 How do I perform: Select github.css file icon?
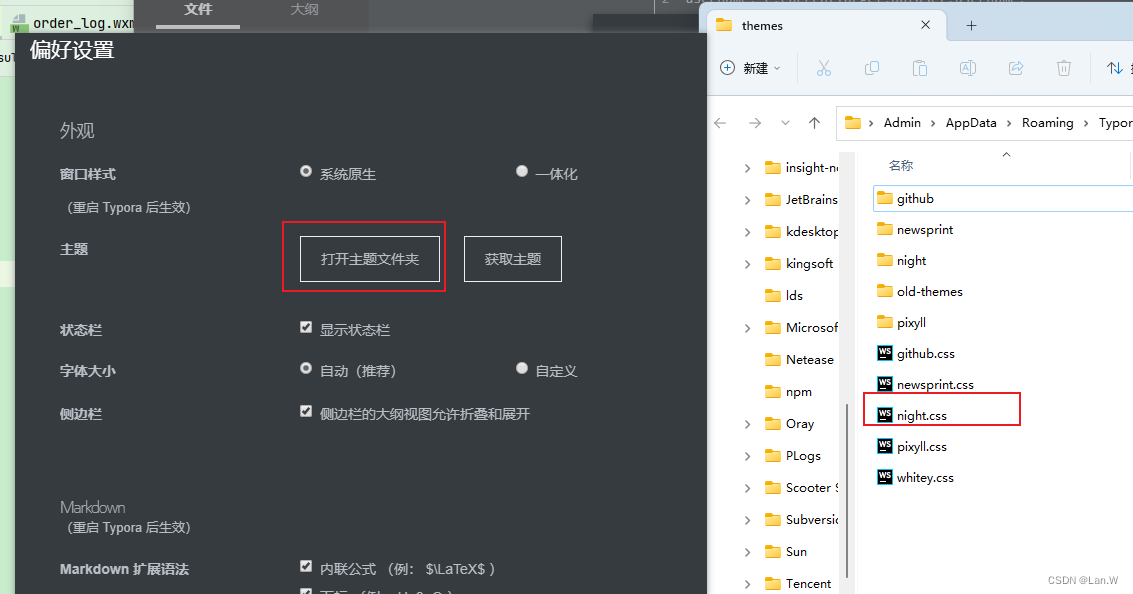click(884, 353)
